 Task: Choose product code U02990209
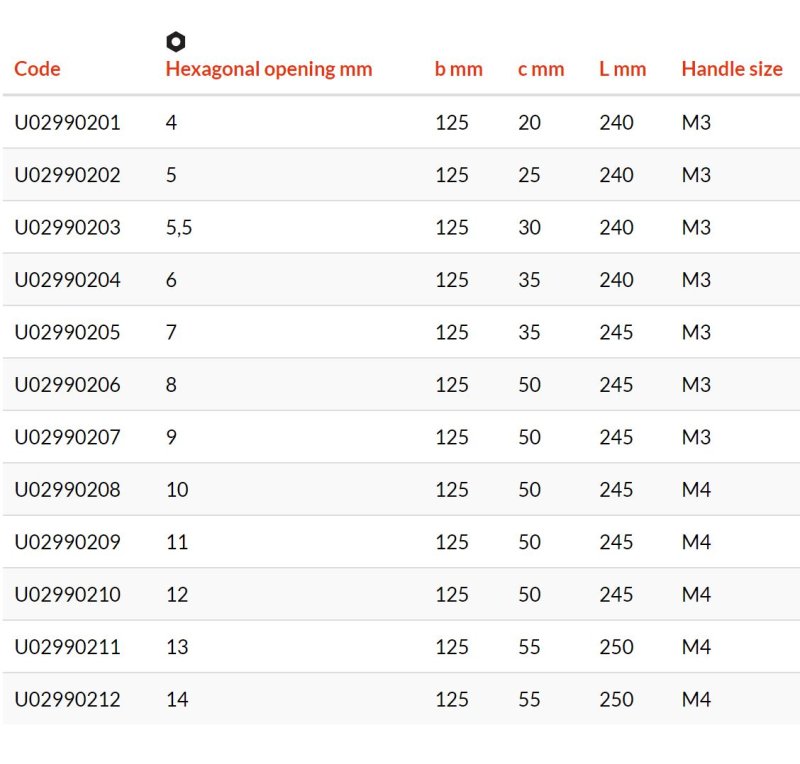tap(67, 542)
